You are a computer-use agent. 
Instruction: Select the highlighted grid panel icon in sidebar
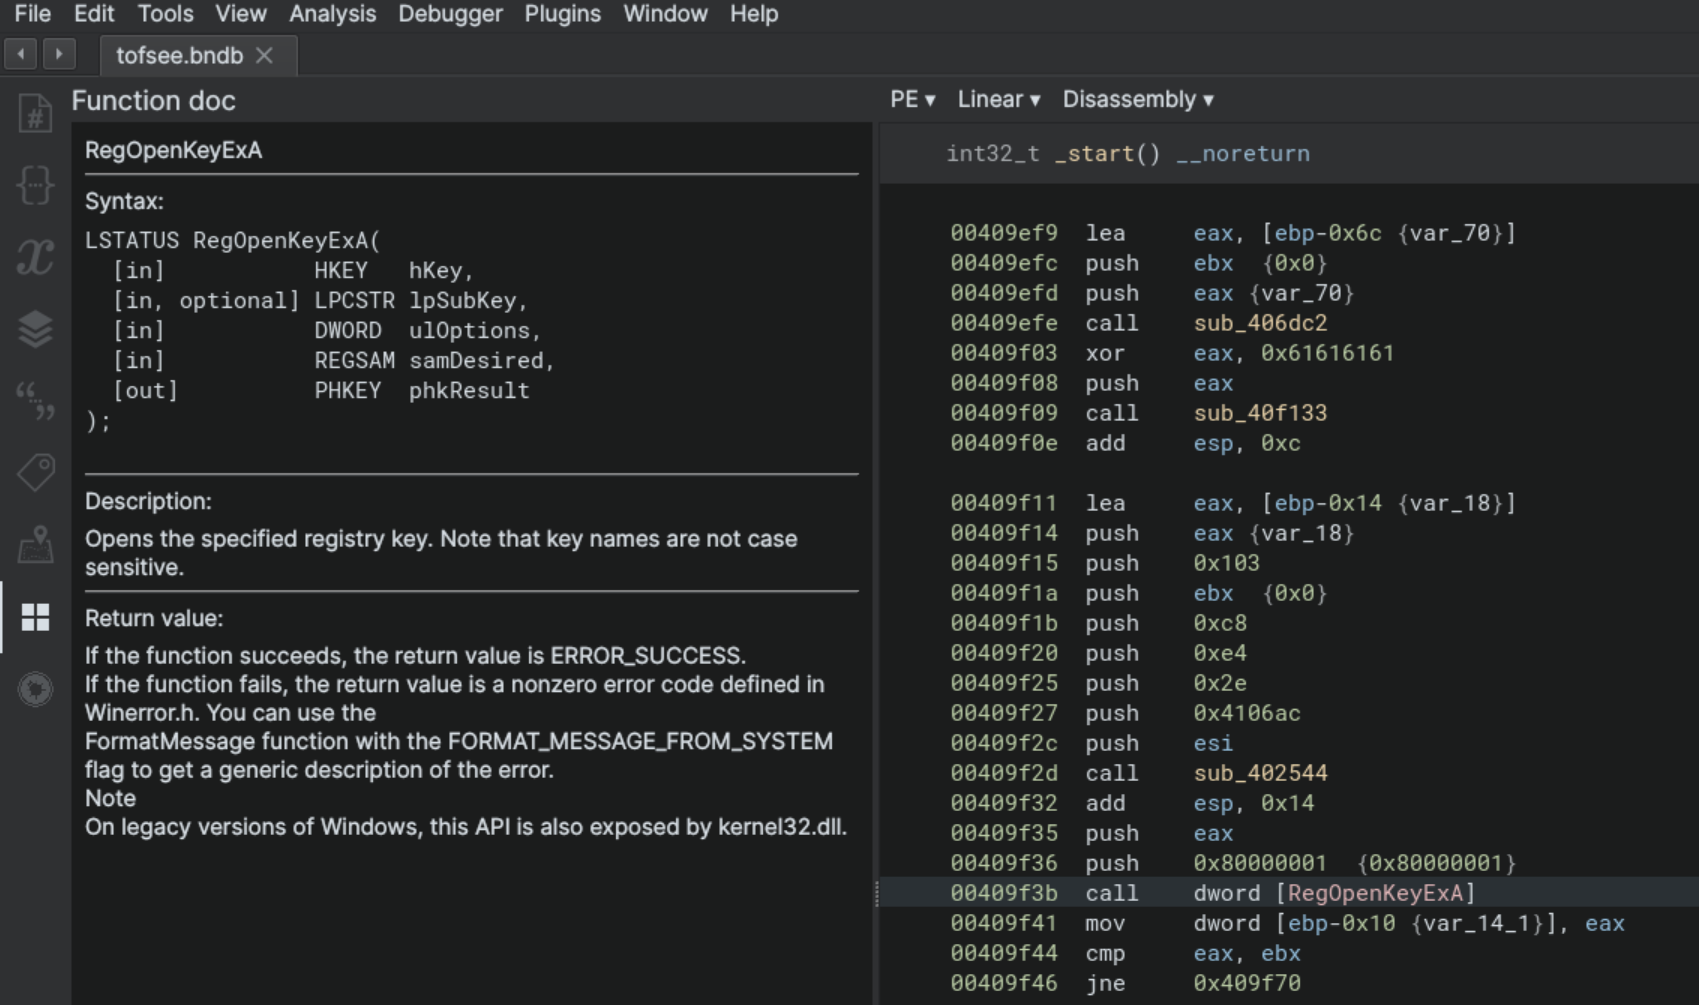coord(35,618)
